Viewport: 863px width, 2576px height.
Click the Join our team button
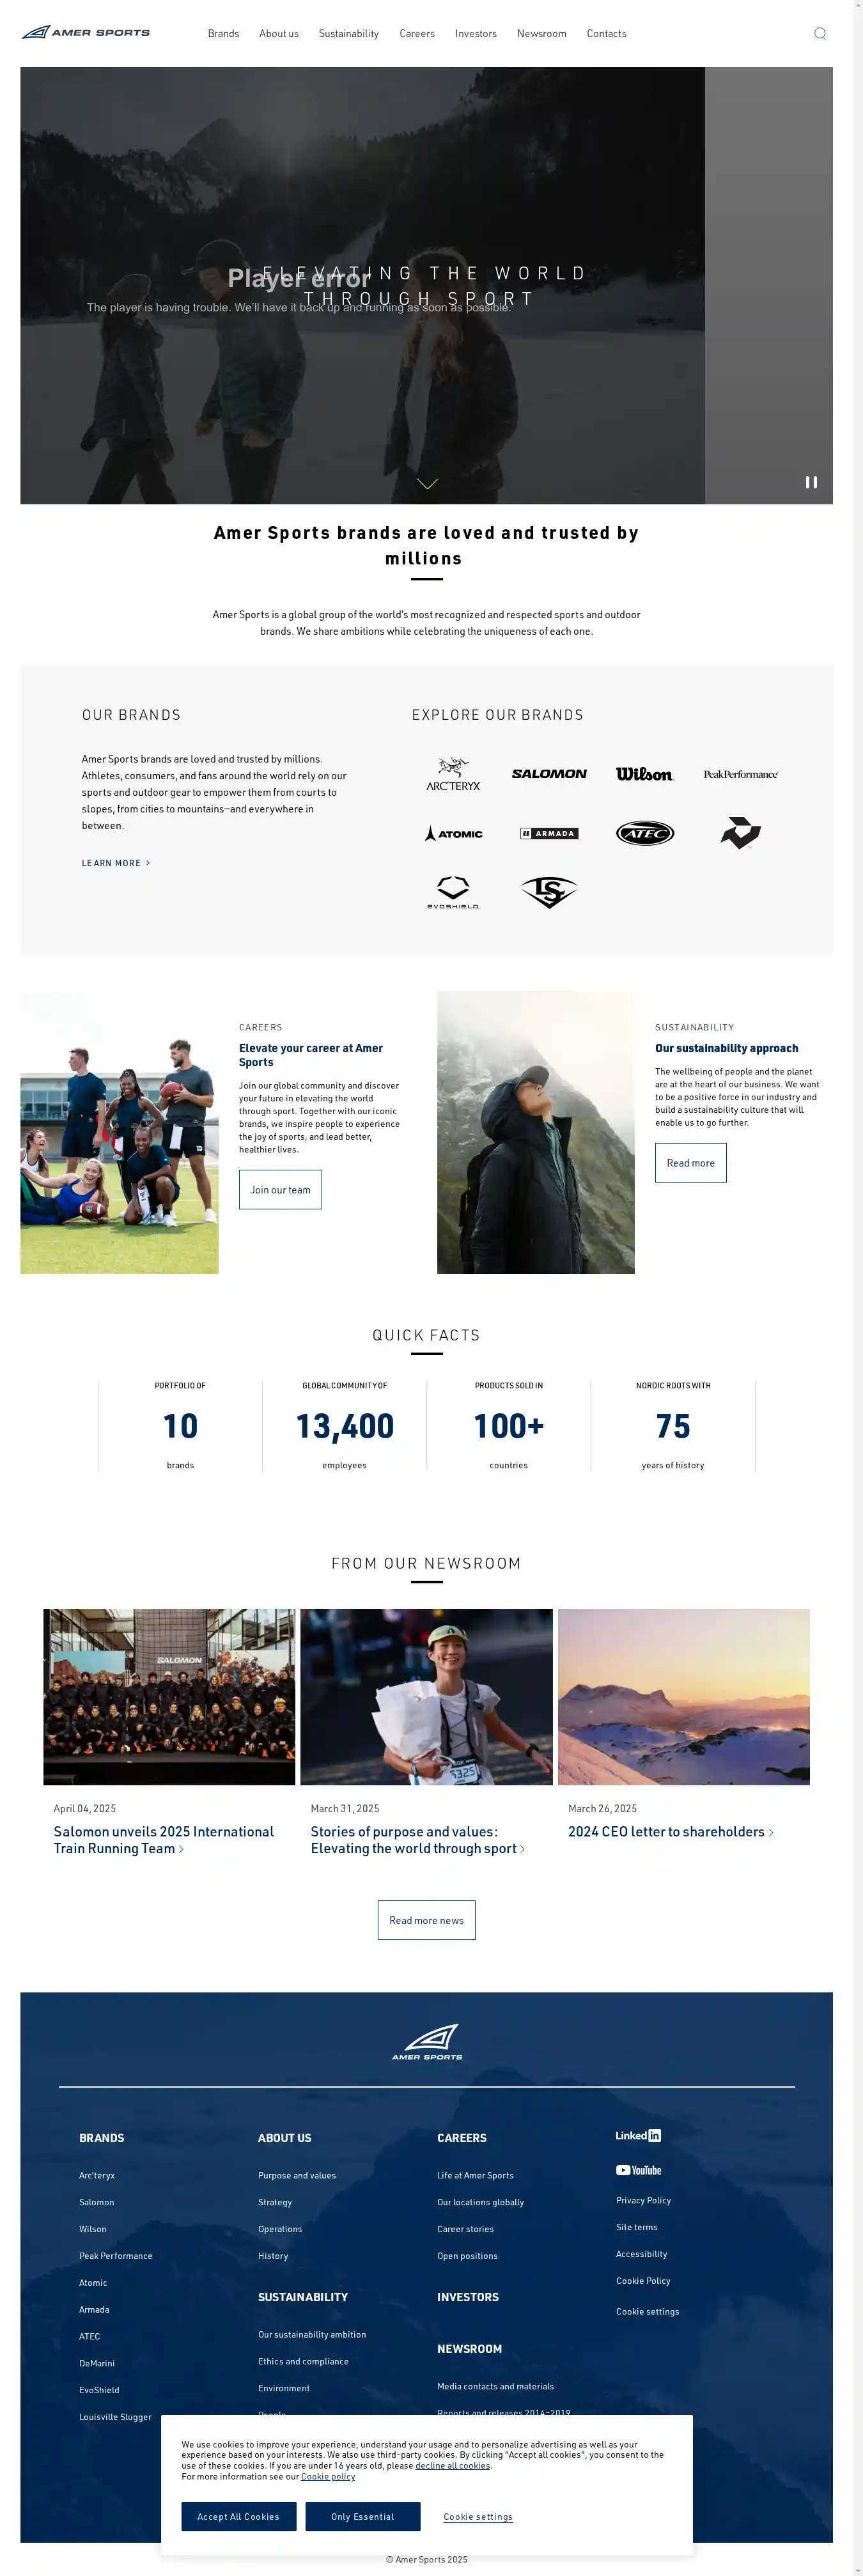click(x=280, y=1190)
